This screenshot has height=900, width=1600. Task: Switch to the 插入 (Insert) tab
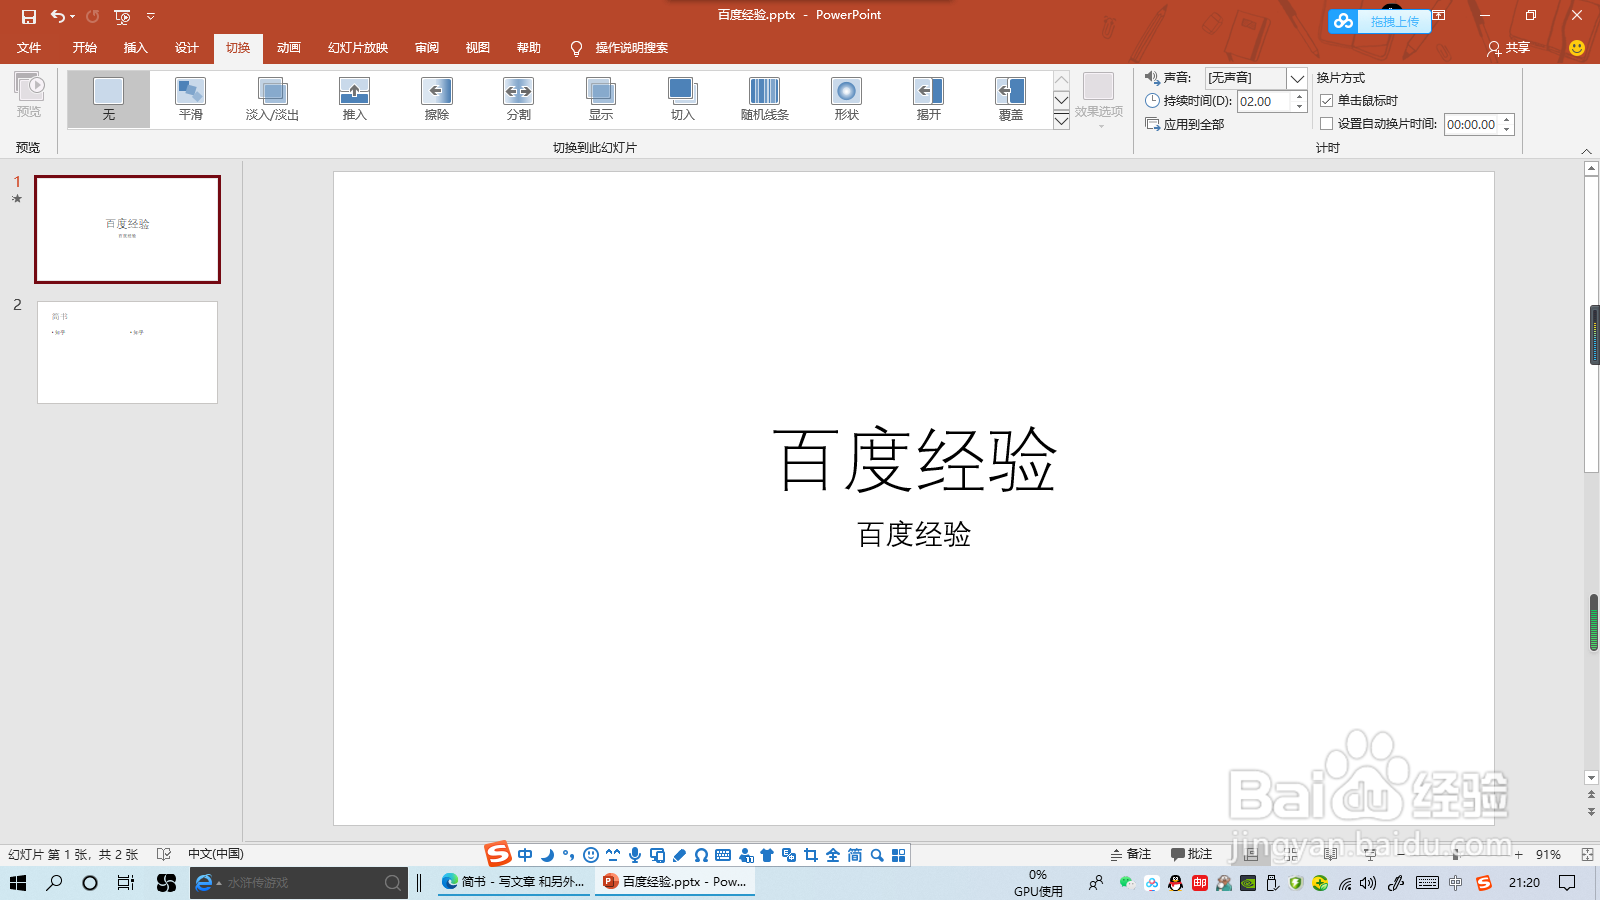[135, 48]
